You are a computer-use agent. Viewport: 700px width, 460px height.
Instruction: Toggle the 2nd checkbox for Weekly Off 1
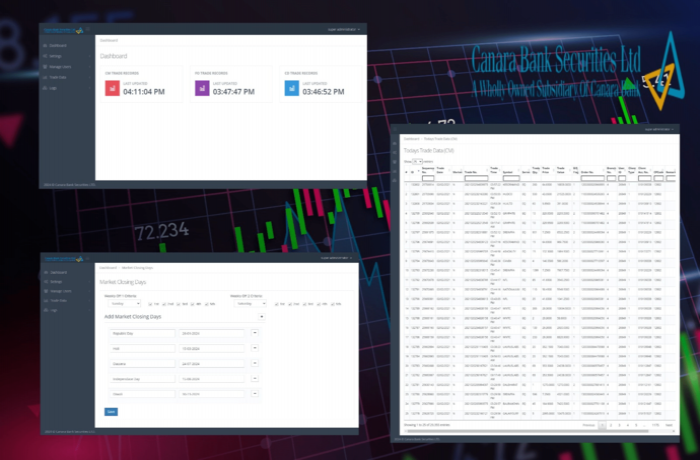(x=164, y=304)
